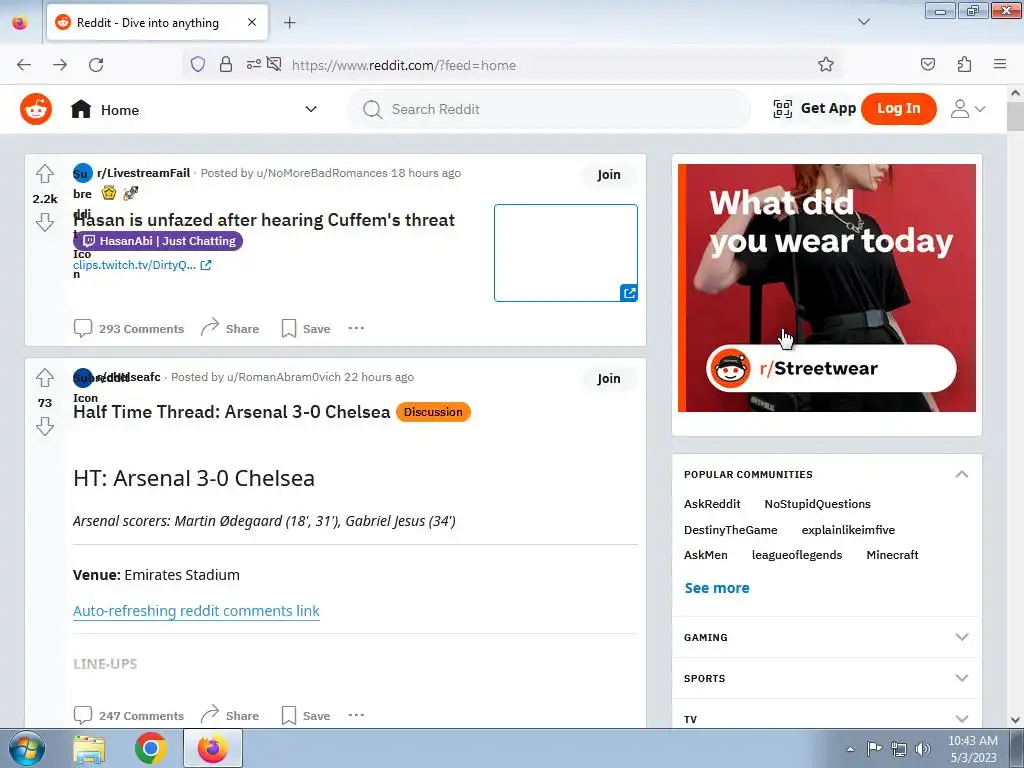The height and width of the screenshot is (768, 1024).
Task: Focus the Search Reddit field
Action: (x=549, y=109)
